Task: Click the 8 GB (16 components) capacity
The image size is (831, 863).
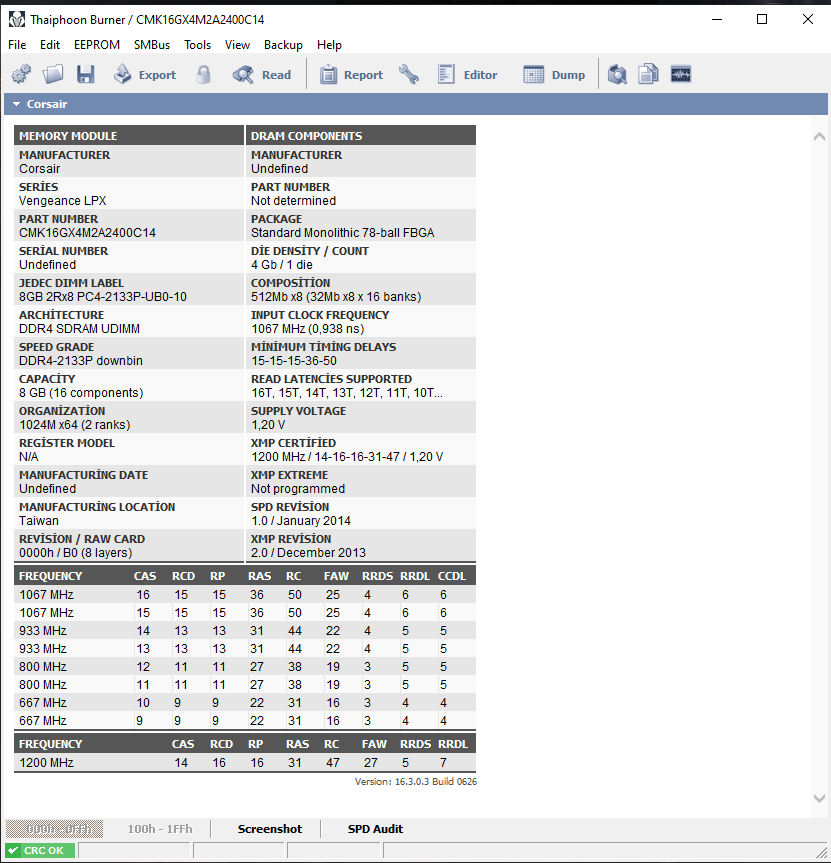Action: tap(81, 392)
